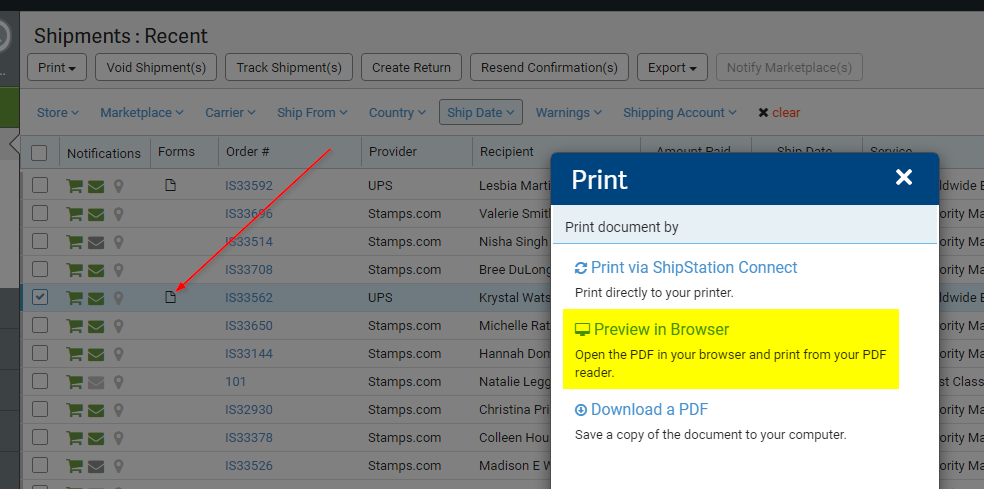Click the Void Shipment(s) button
The height and width of the screenshot is (489, 984).
pyautogui.click(x=156, y=67)
